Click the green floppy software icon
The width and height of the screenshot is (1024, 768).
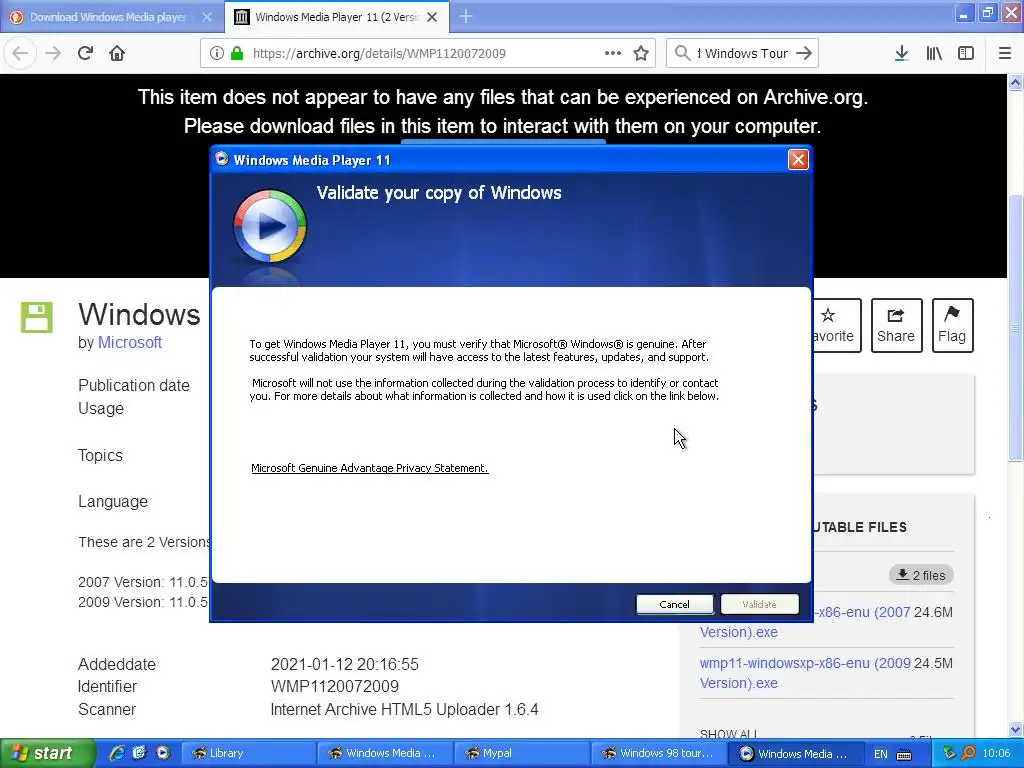[37, 317]
